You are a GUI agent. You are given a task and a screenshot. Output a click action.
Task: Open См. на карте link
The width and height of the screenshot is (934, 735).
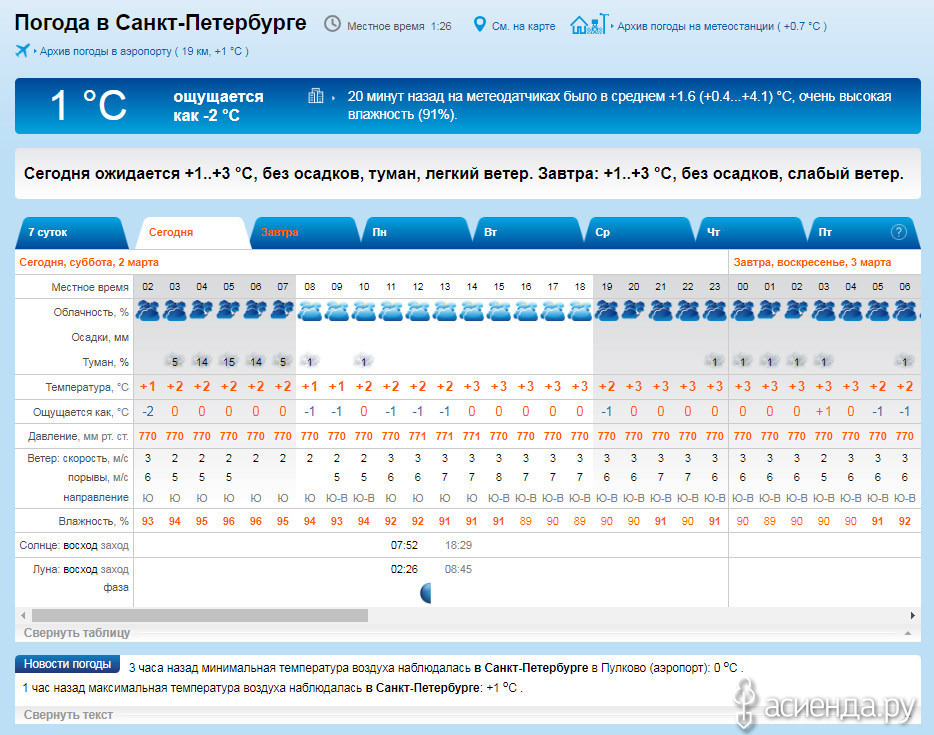(x=523, y=26)
